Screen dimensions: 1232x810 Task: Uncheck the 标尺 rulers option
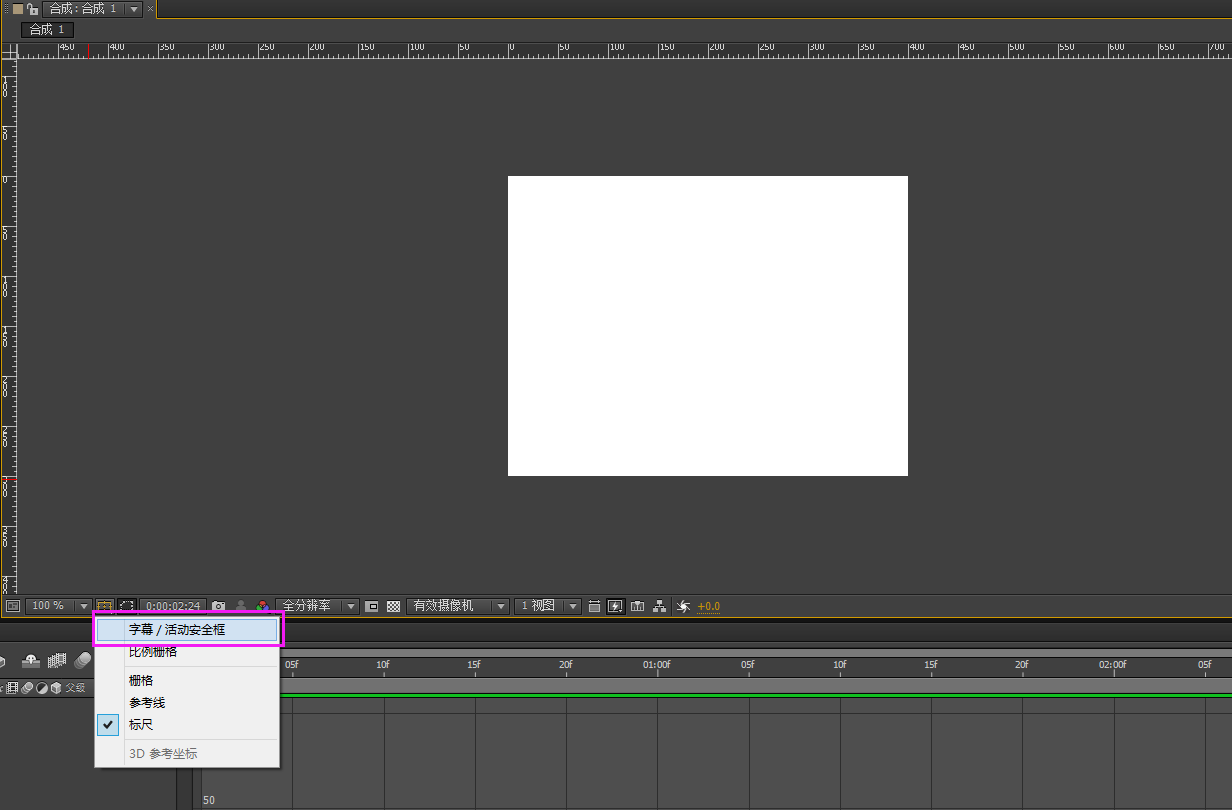[x=141, y=725]
